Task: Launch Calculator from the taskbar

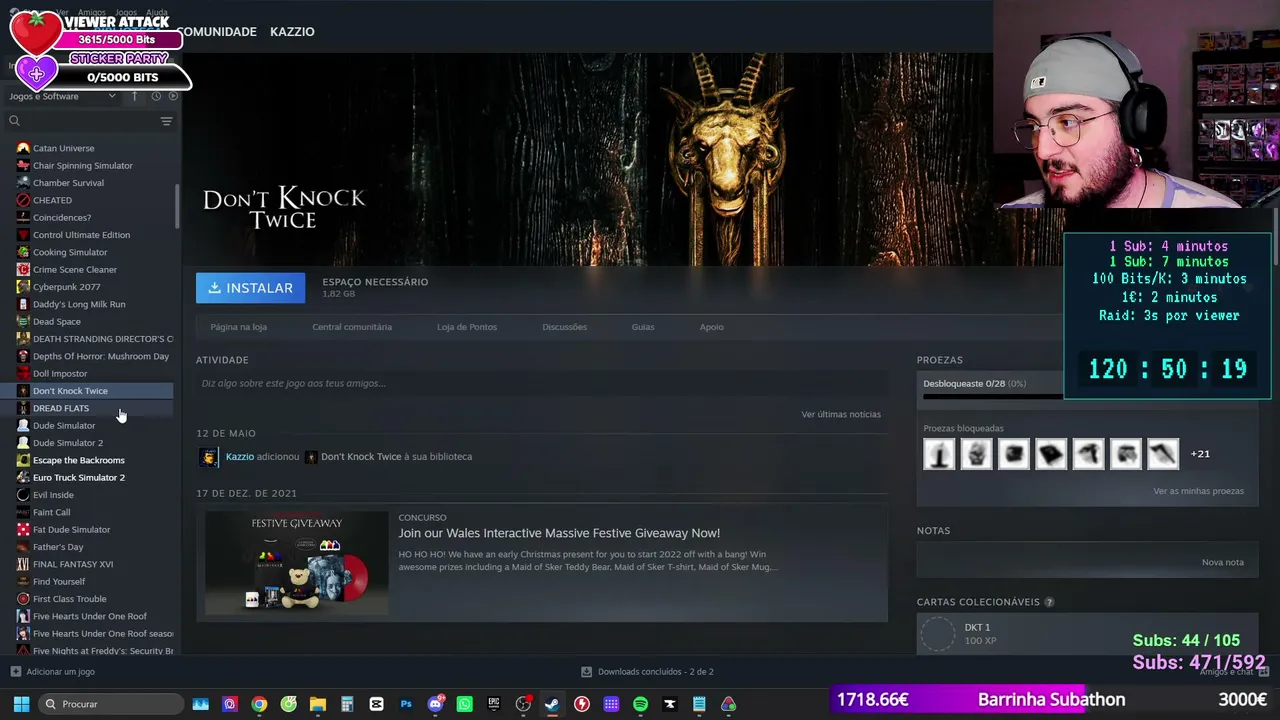Action: [x=347, y=704]
